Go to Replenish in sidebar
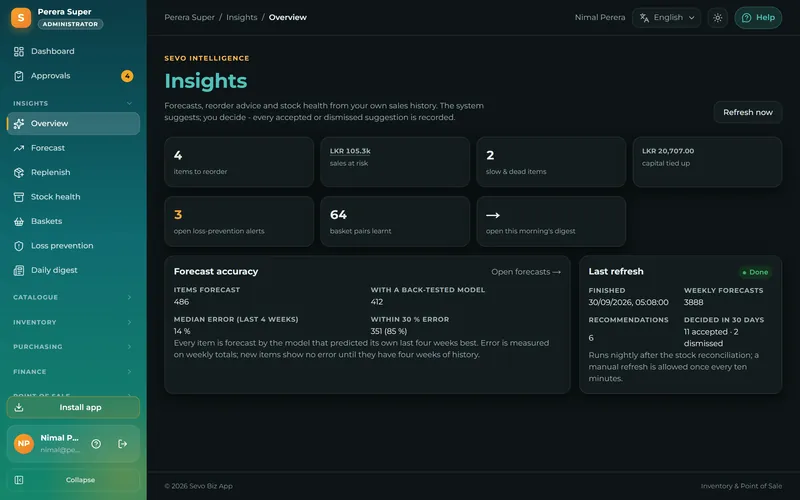This screenshot has height=500, width=800. pyautogui.click(x=73, y=172)
